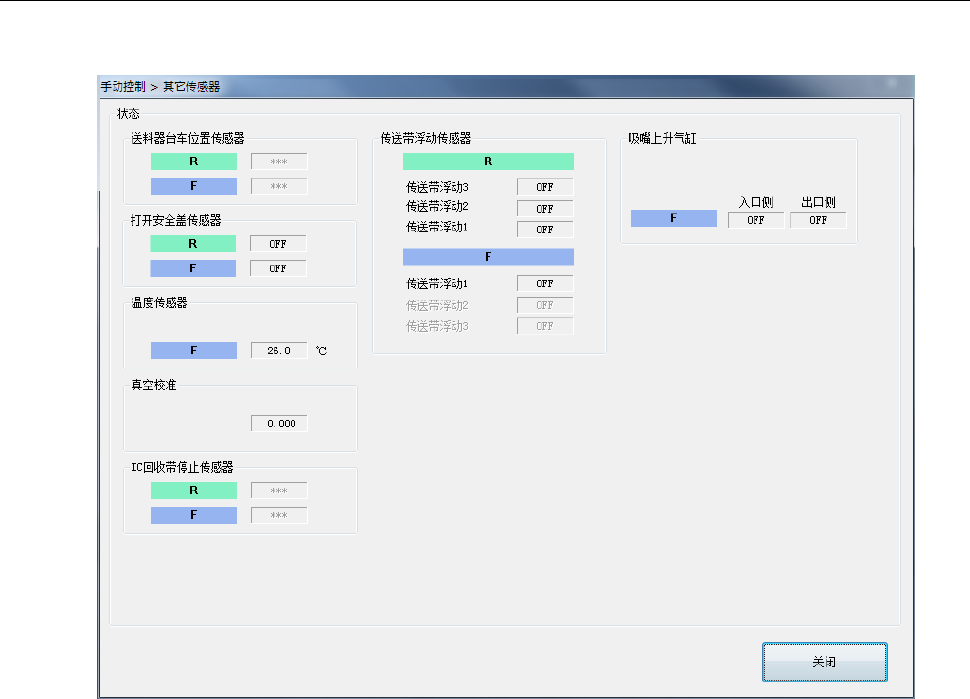Select F side greyed 传送带浮动2 OFF field
This screenshot has height=699, width=970.
click(545, 305)
